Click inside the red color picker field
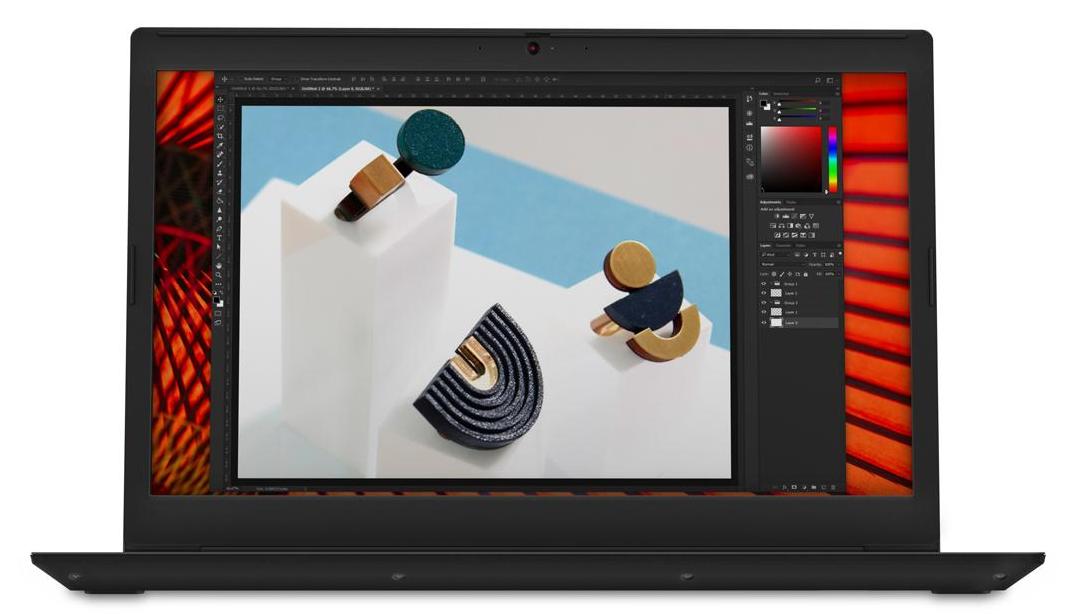Viewport: 1071px width, 616px height. click(790, 159)
